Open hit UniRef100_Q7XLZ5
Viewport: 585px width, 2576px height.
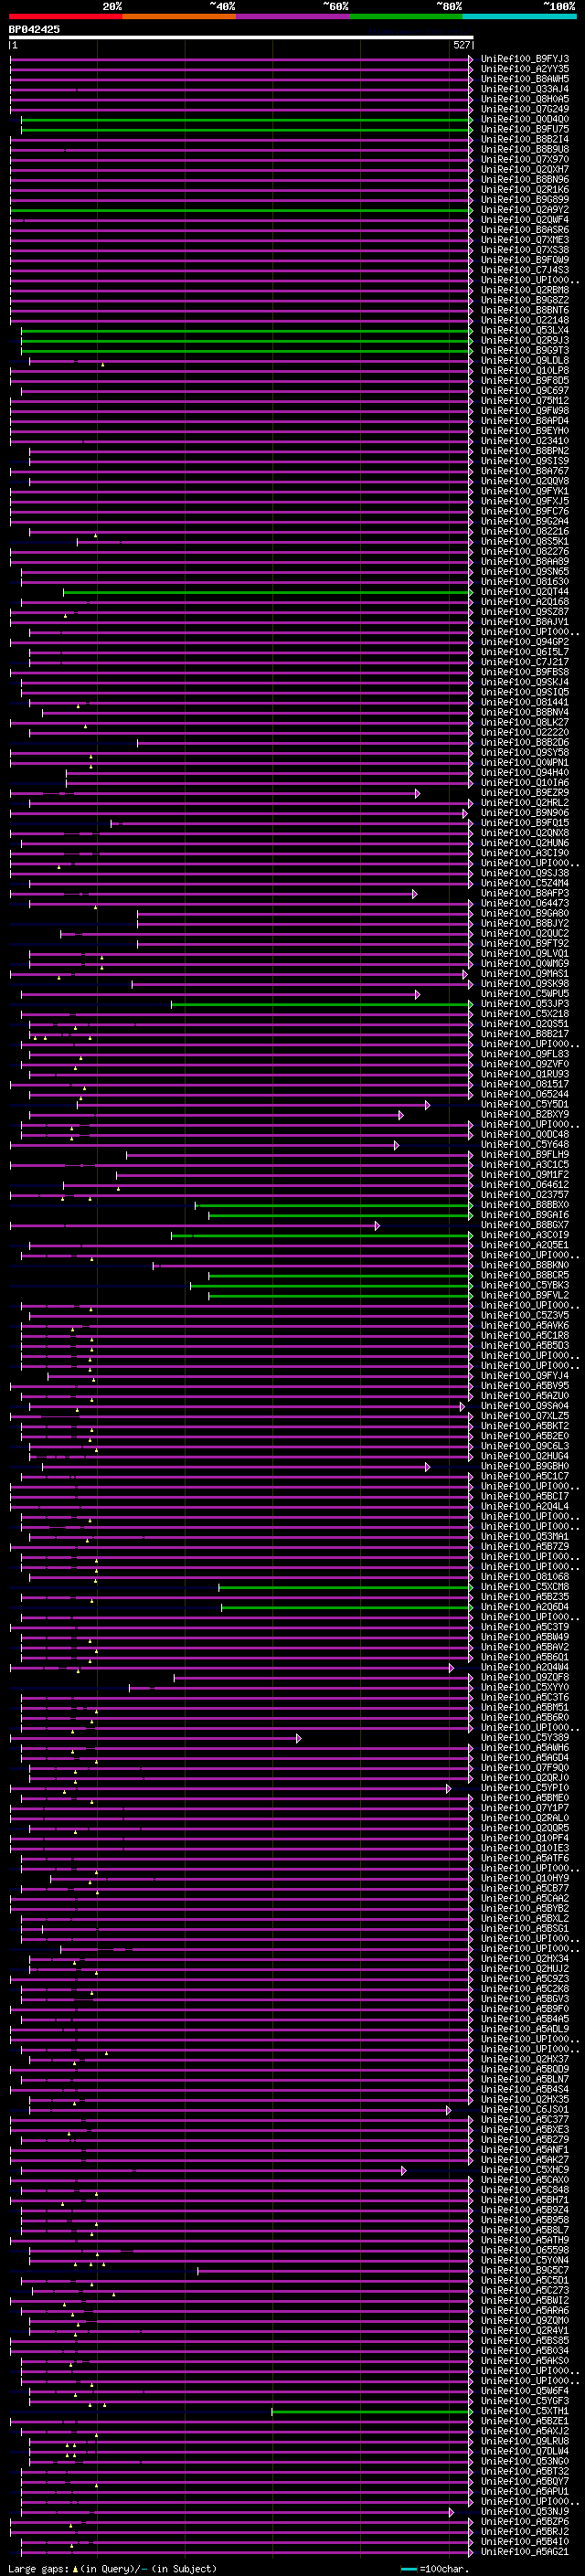pos(525,1416)
